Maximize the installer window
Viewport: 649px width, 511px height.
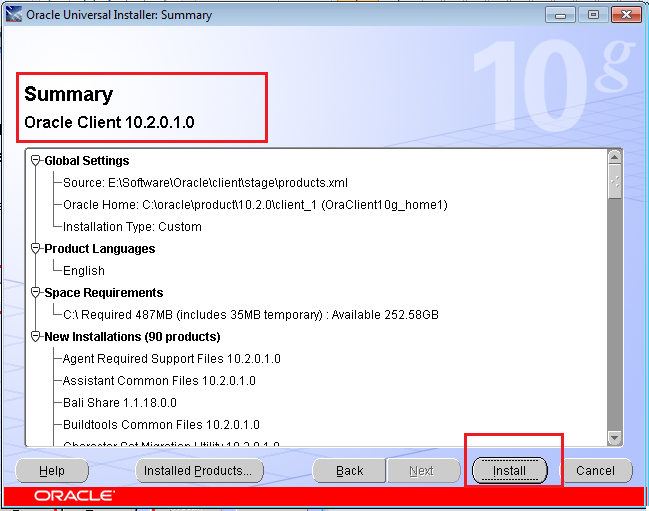pyautogui.click(x=593, y=15)
